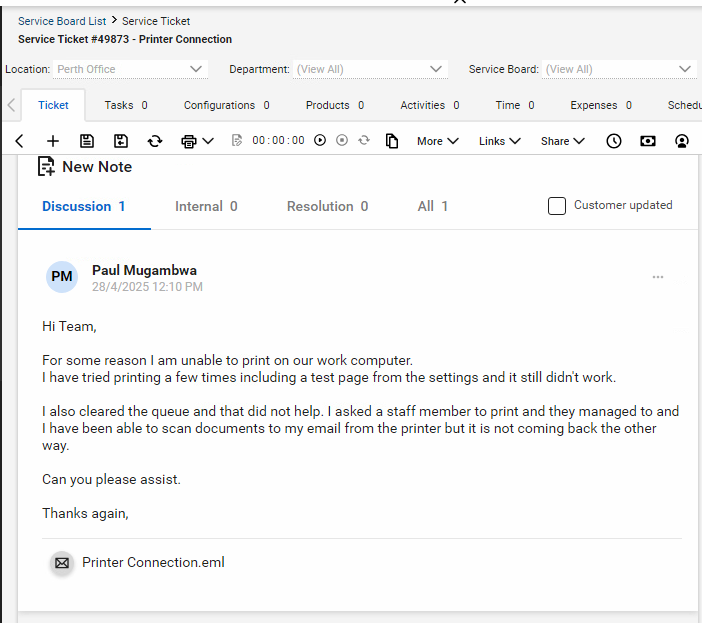This screenshot has height=623, width=702.
Task: Open the note's three-dot options menu
Action: tap(658, 277)
